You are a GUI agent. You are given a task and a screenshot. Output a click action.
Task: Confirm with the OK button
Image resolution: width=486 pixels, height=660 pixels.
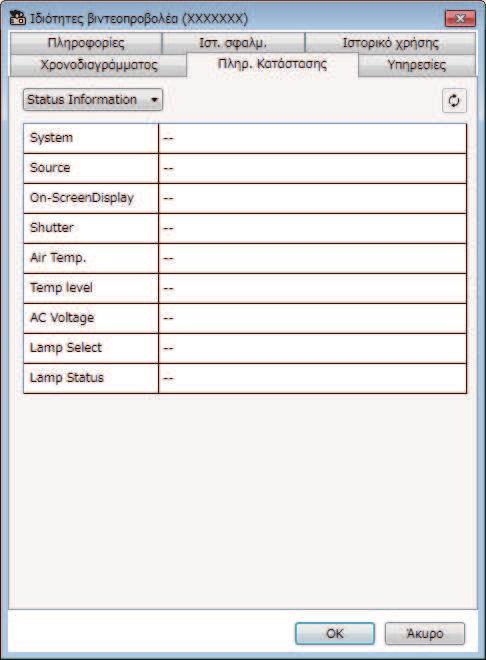tap(335, 633)
